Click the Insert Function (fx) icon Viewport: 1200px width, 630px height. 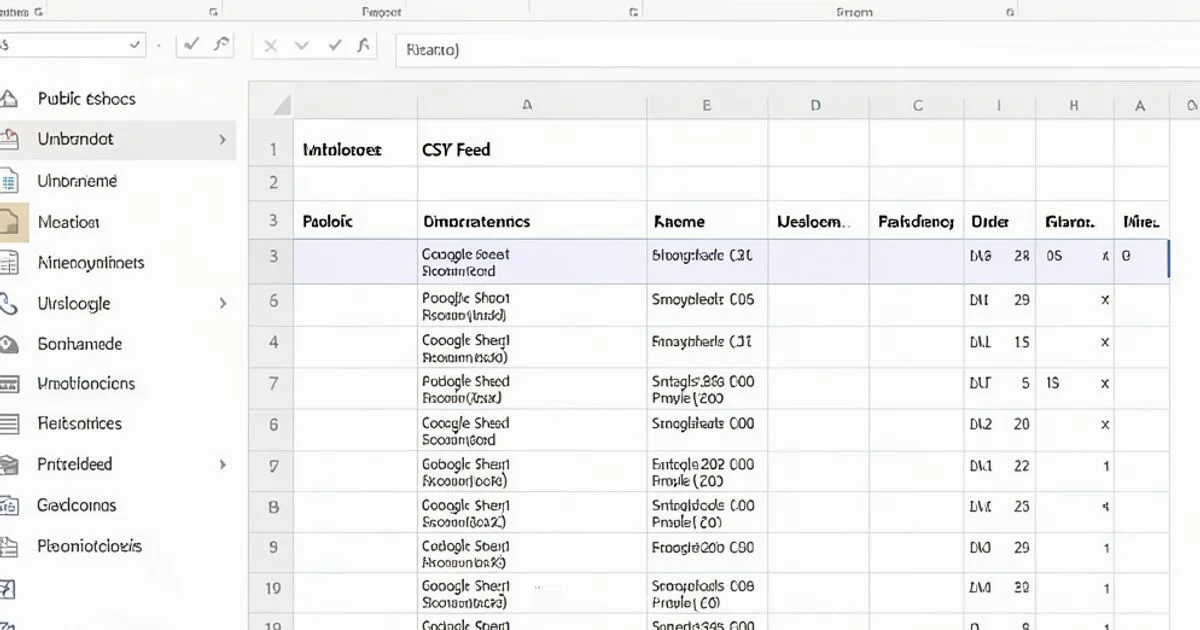click(x=364, y=45)
